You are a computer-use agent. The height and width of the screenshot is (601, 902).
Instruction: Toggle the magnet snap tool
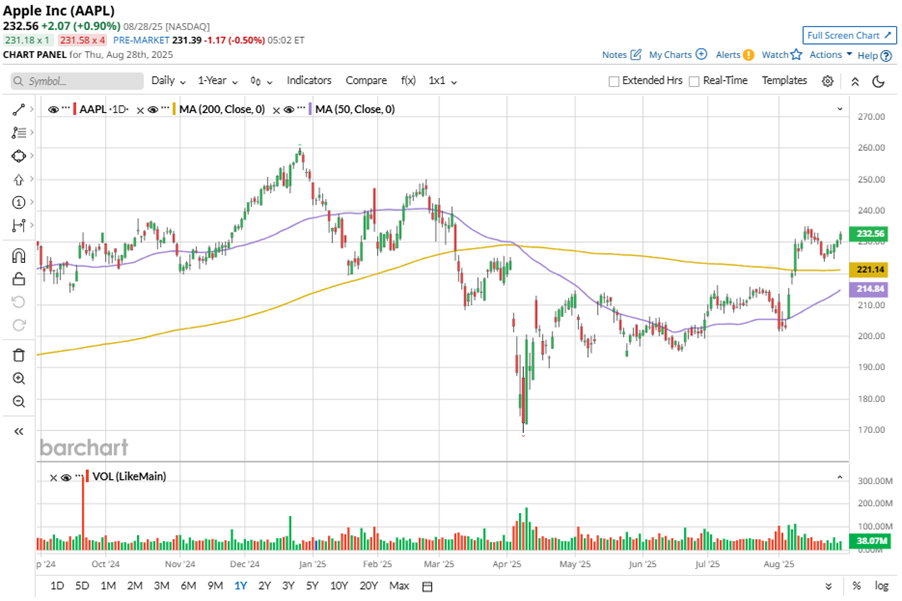(18, 255)
